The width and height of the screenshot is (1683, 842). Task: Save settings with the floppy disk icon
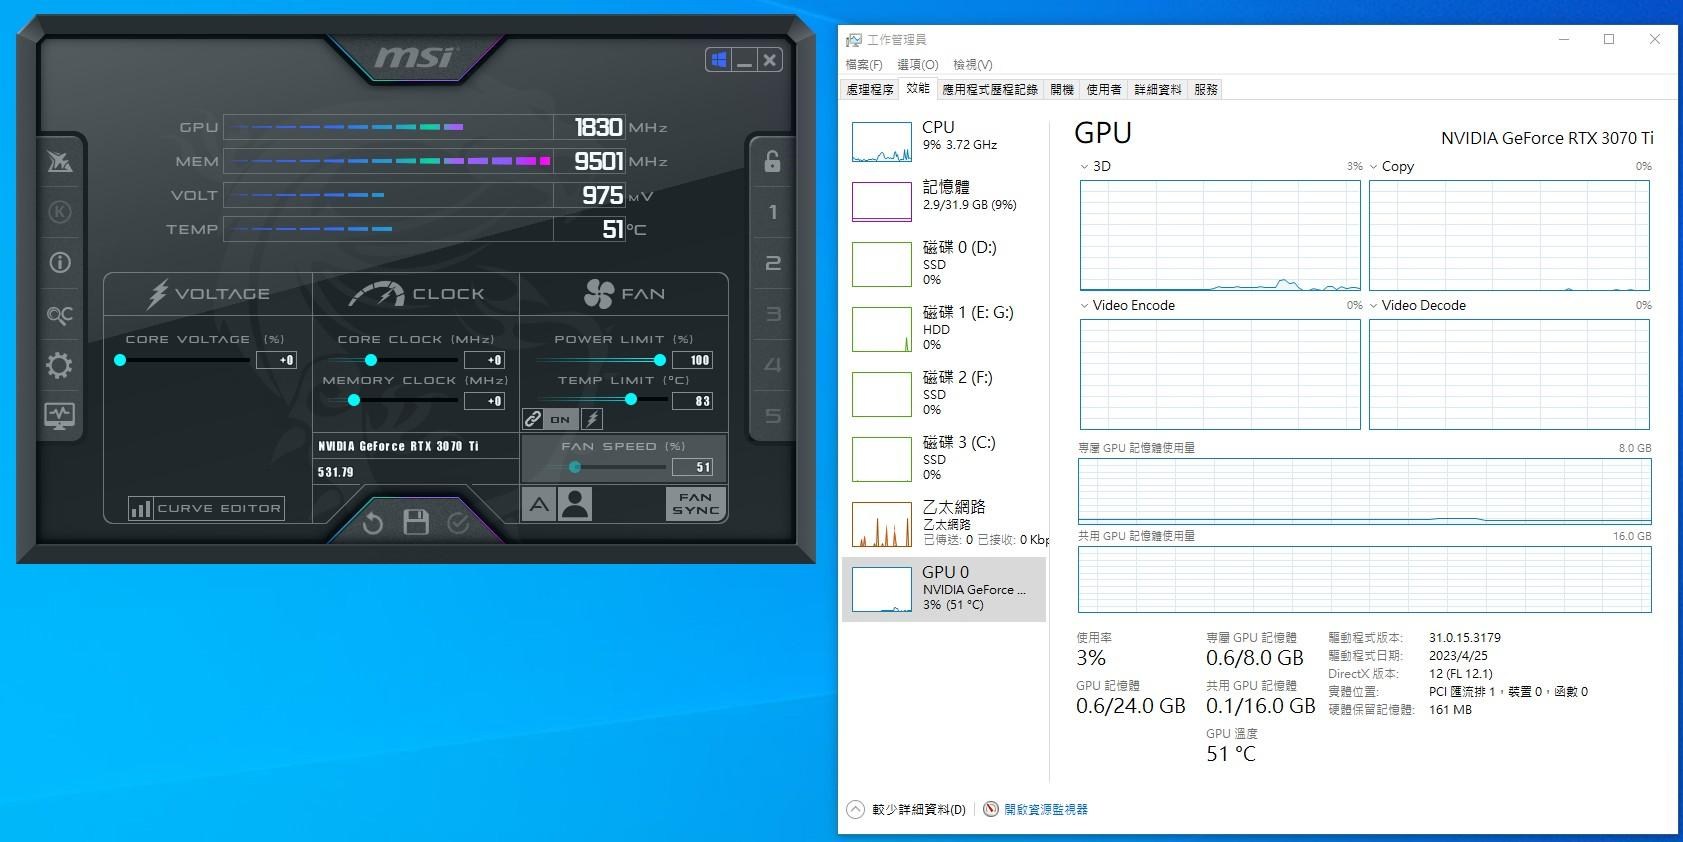point(416,522)
